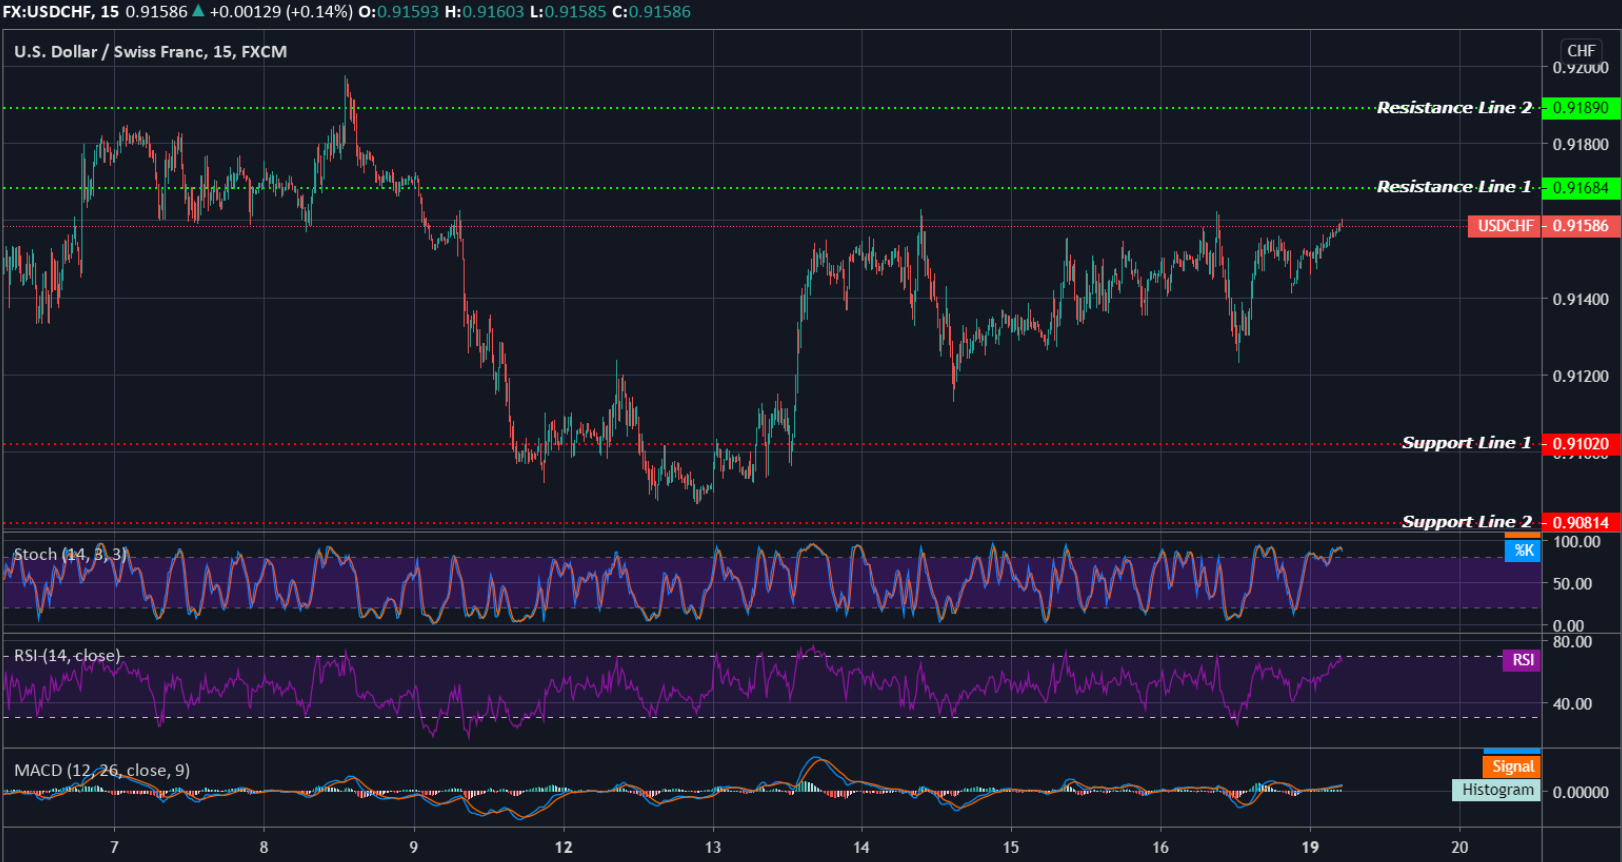Click the 0.91400 price axis value
Image resolution: width=1622 pixels, height=862 pixels.
pos(1581,299)
